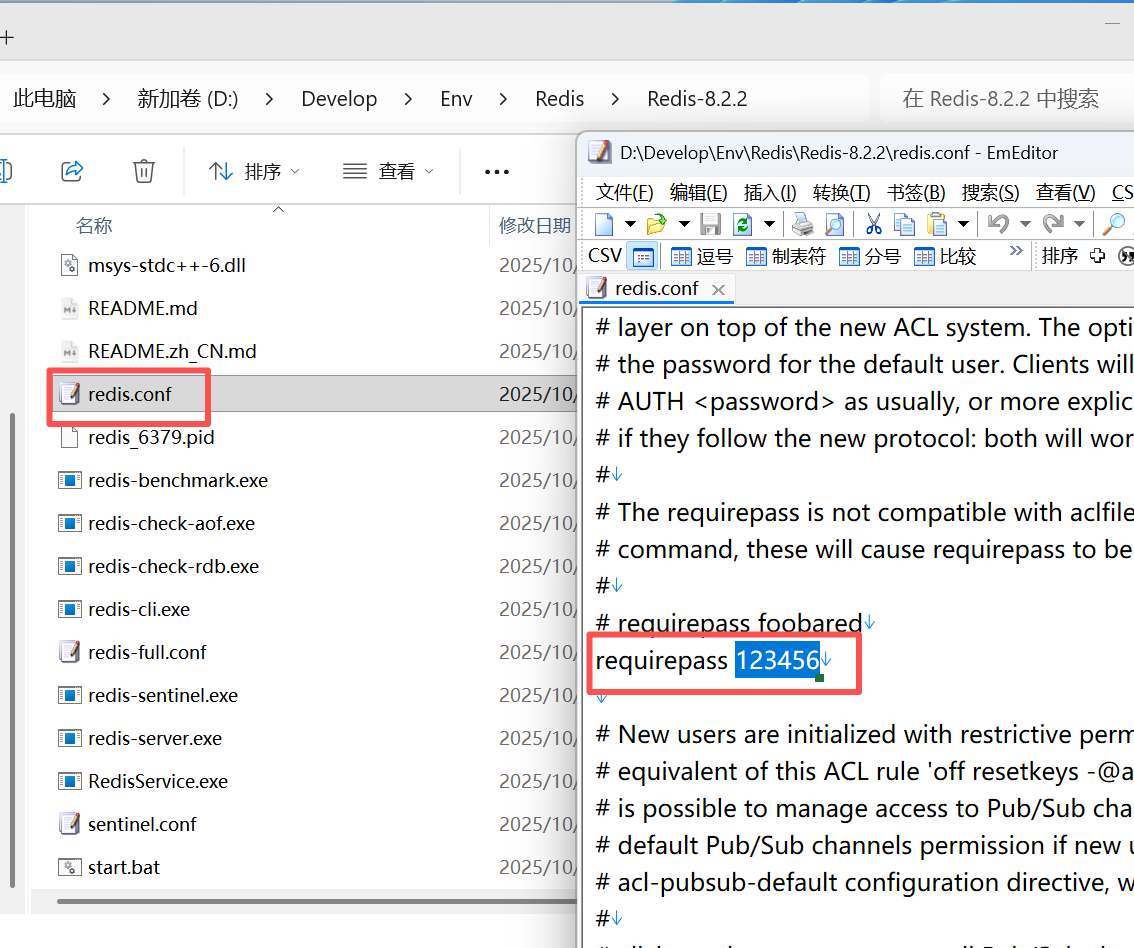The width and height of the screenshot is (1134, 948).
Task: Open the Undo history dropdown arrow
Action: tap(1025, 224)
